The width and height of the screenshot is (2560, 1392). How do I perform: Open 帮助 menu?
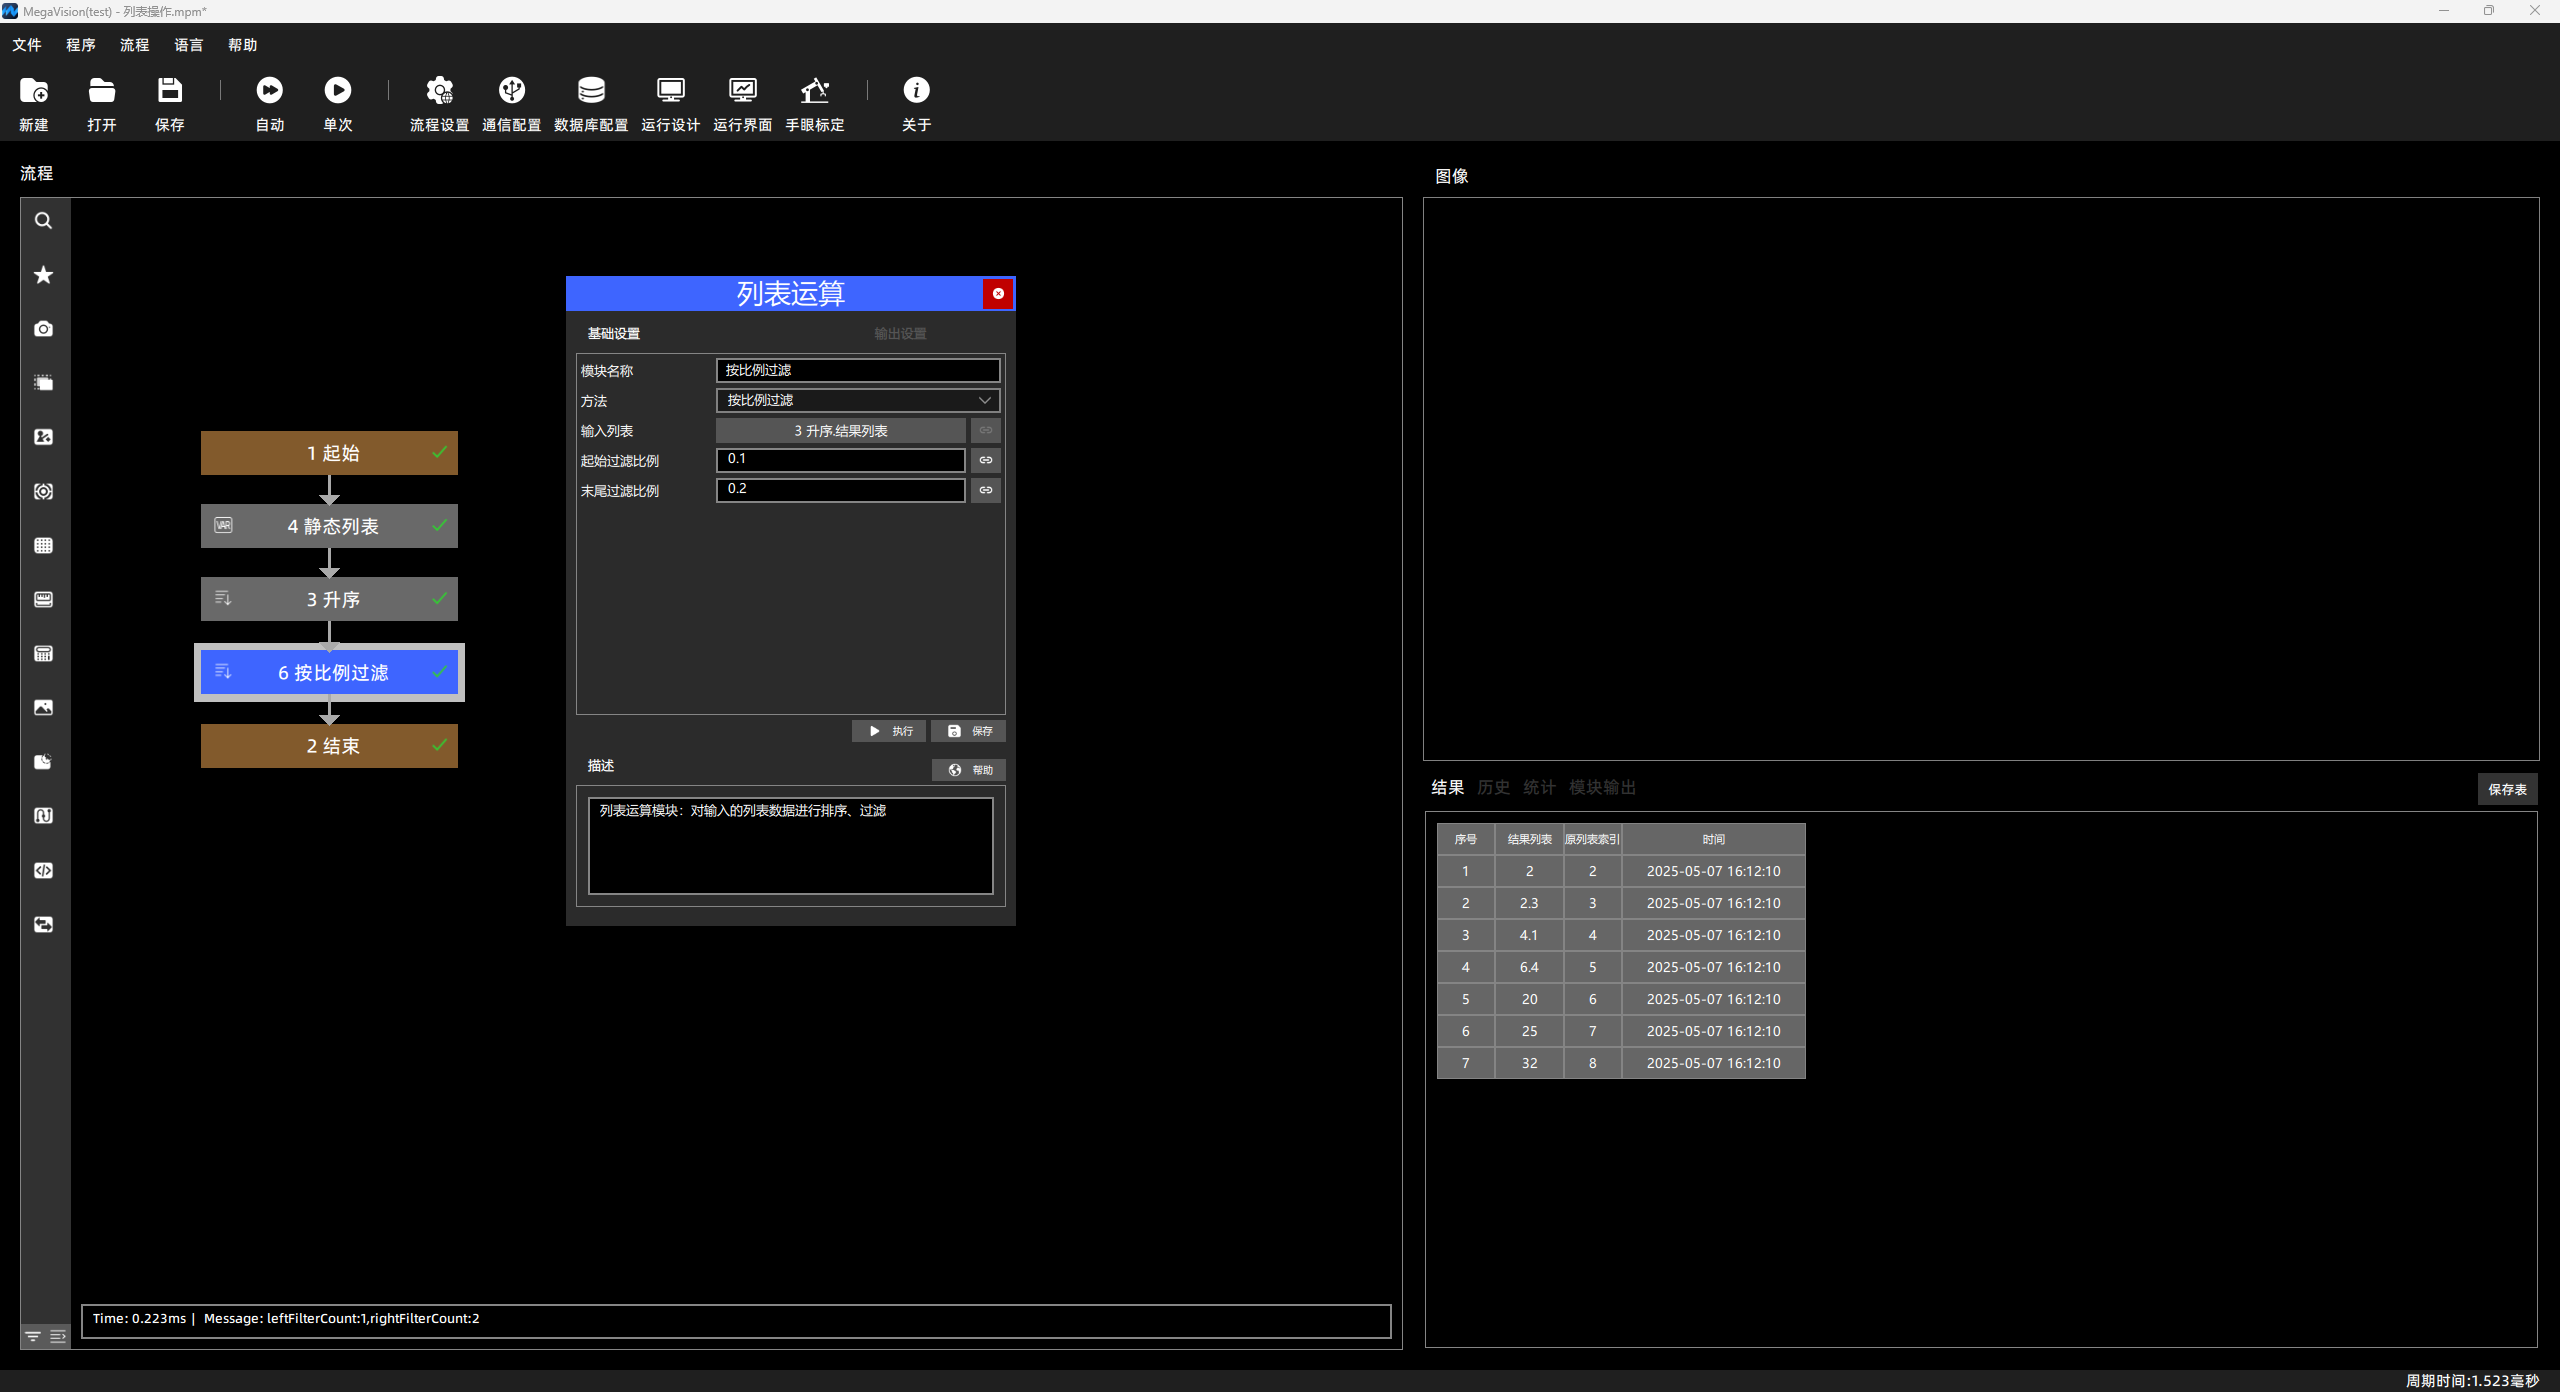coord(243,45)
